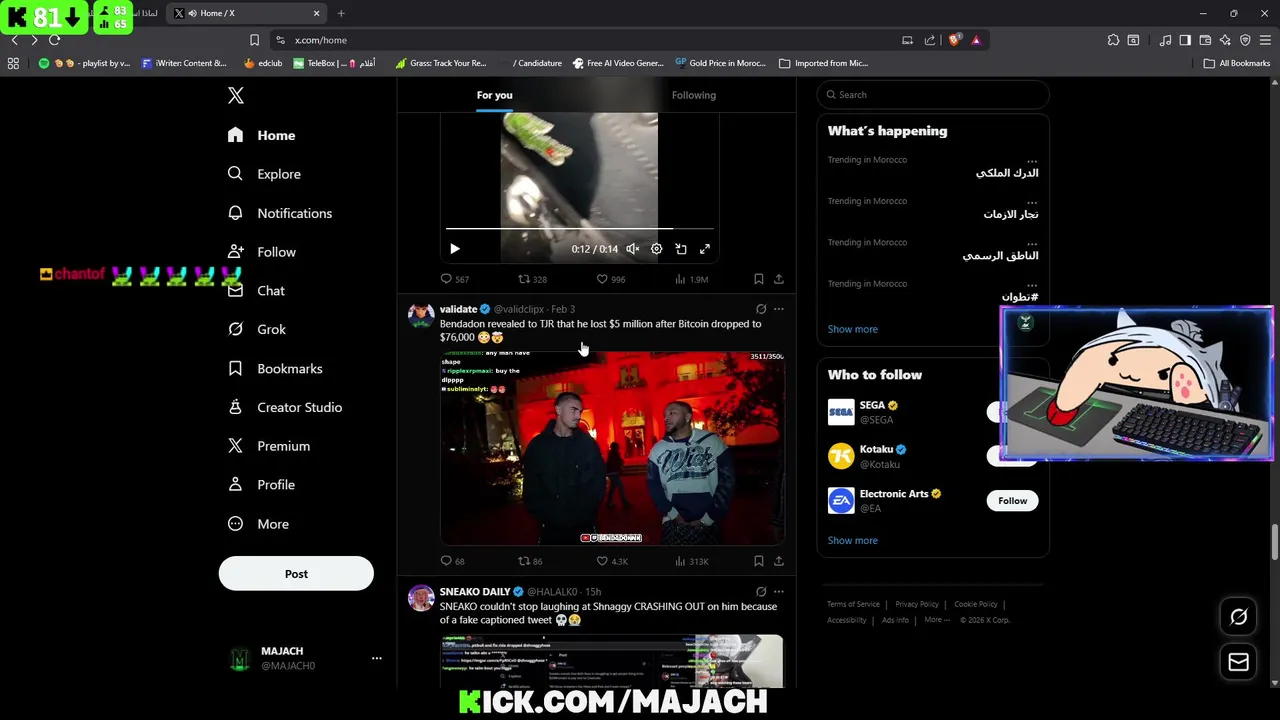
Task: Repost the validate post with 86 reposts
Action: tap(530, 561)
